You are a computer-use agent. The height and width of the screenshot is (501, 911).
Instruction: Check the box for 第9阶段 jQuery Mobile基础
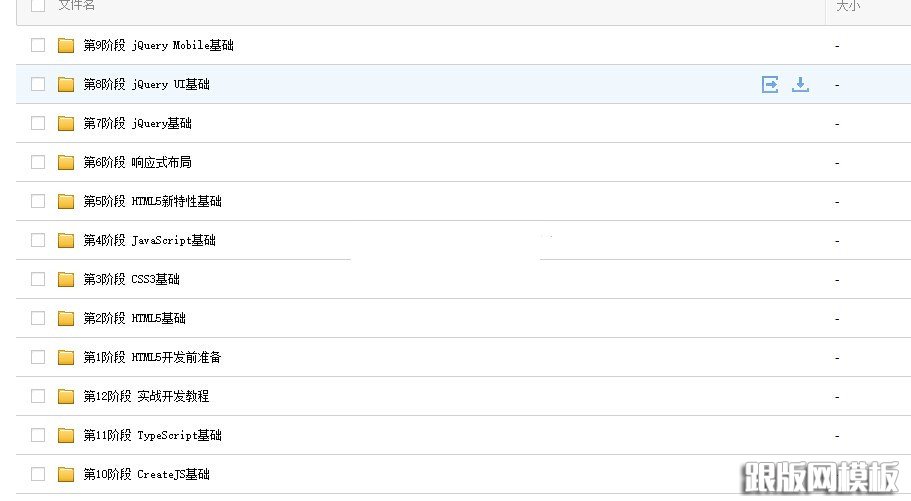pyautogui.click(x=38, y=45)
